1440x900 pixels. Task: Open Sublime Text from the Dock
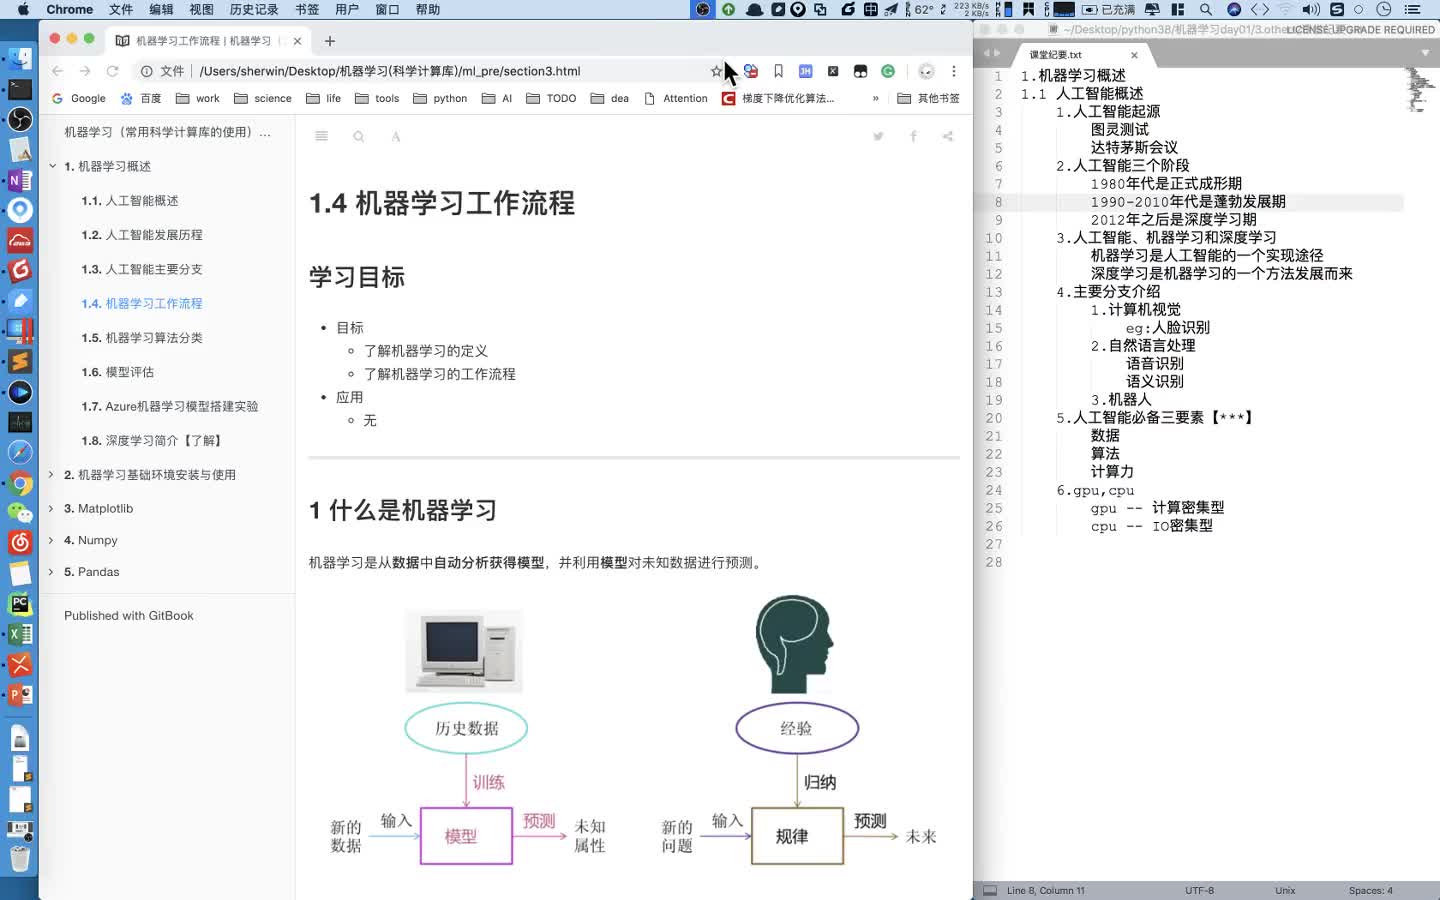pos(20,361)
